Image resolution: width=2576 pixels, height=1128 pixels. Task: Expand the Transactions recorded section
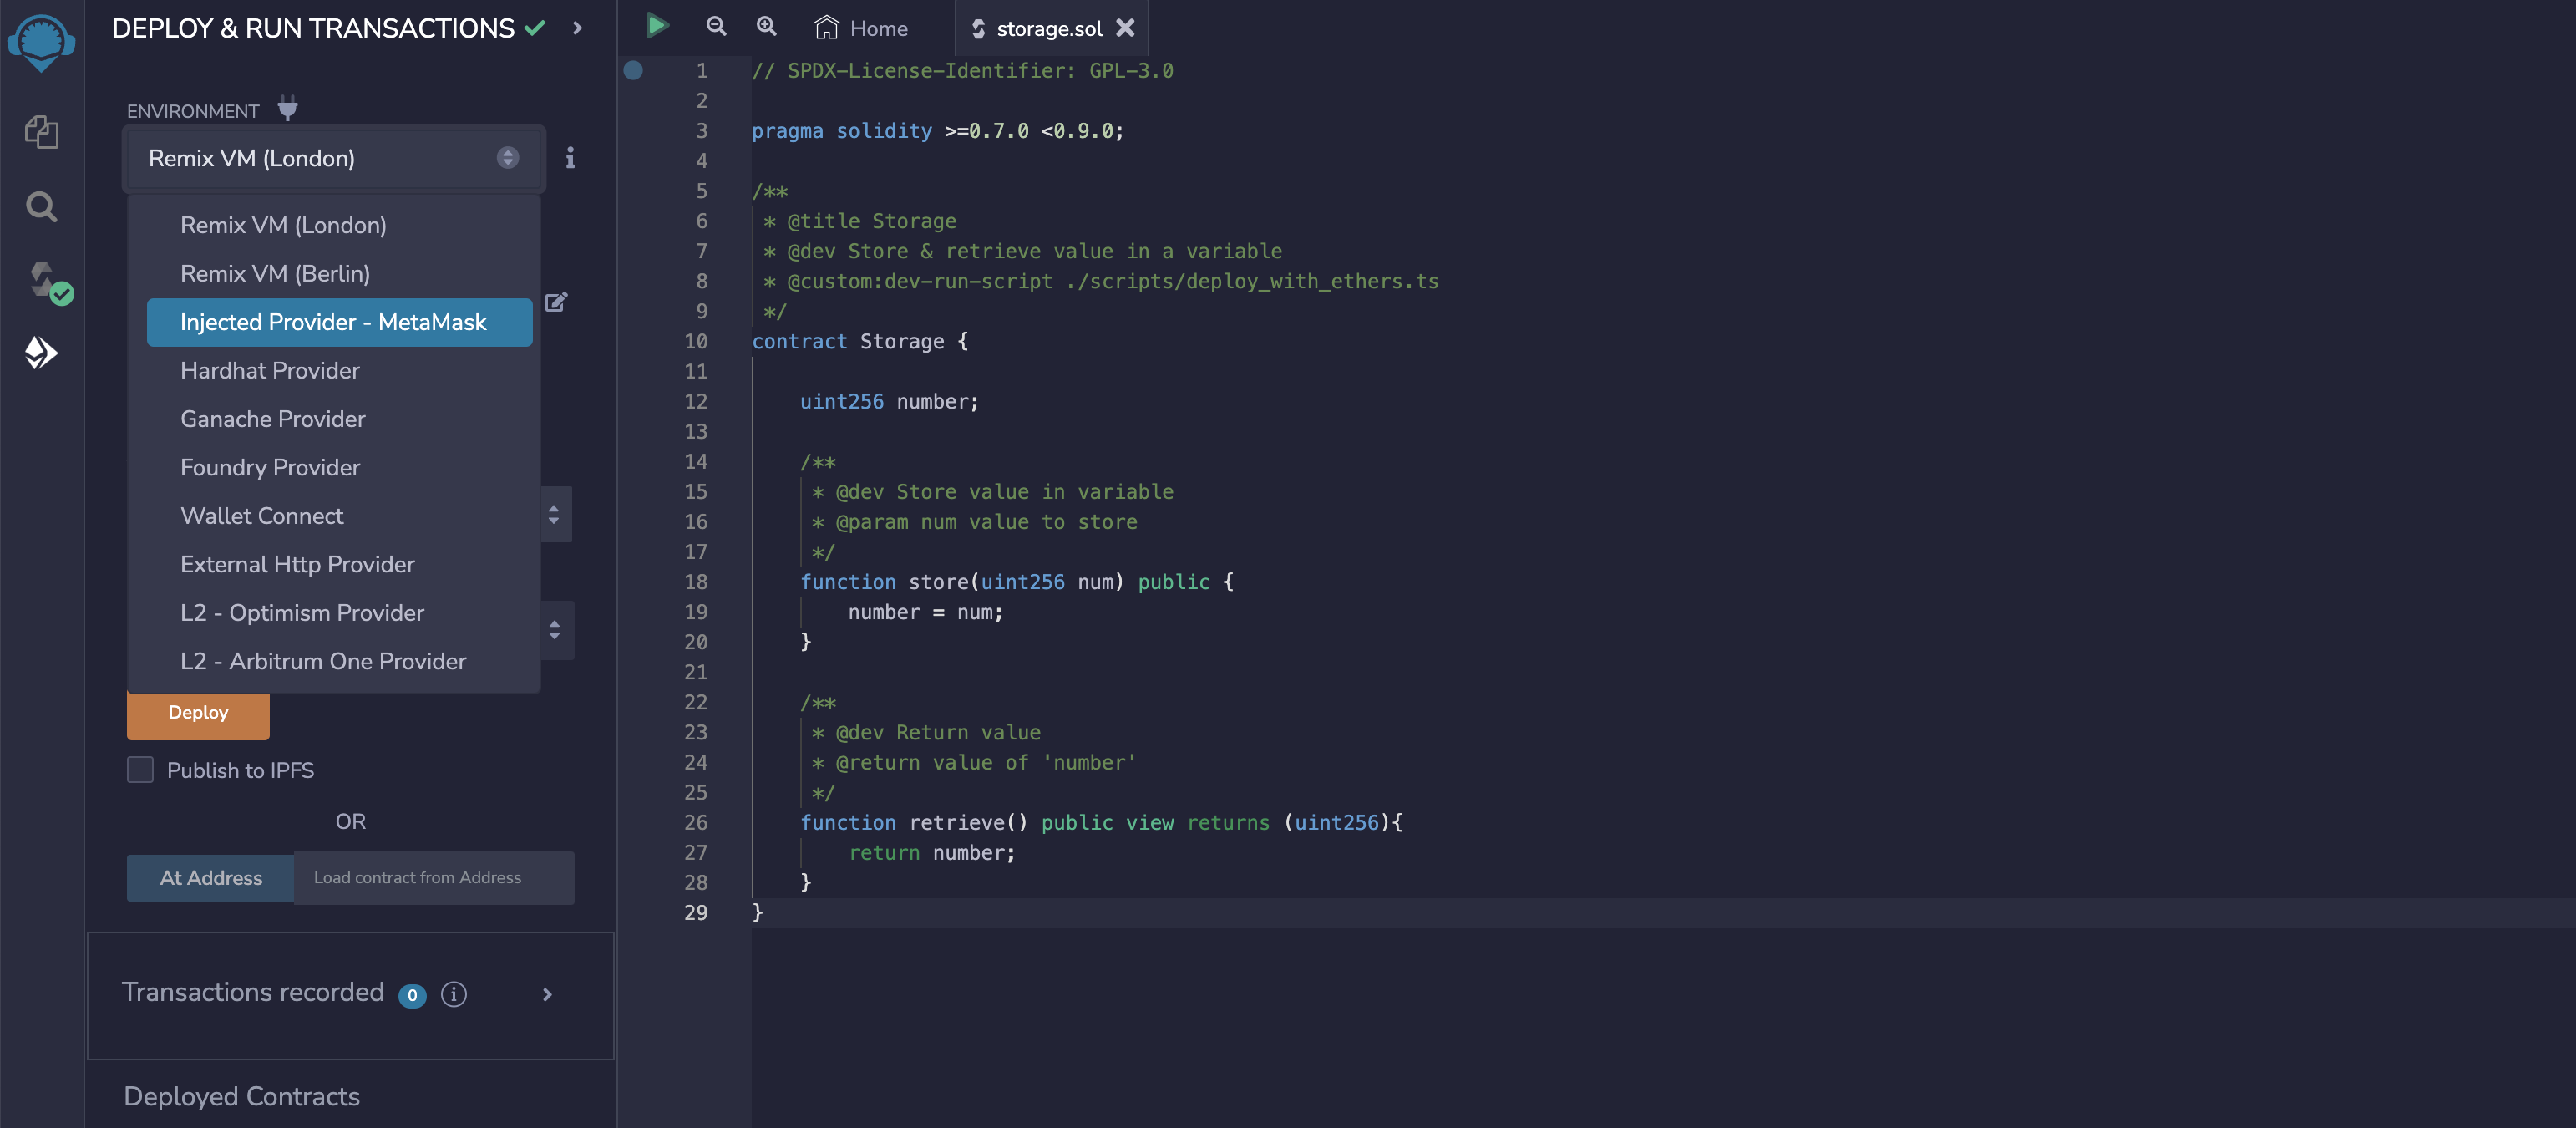pos(547,995)
